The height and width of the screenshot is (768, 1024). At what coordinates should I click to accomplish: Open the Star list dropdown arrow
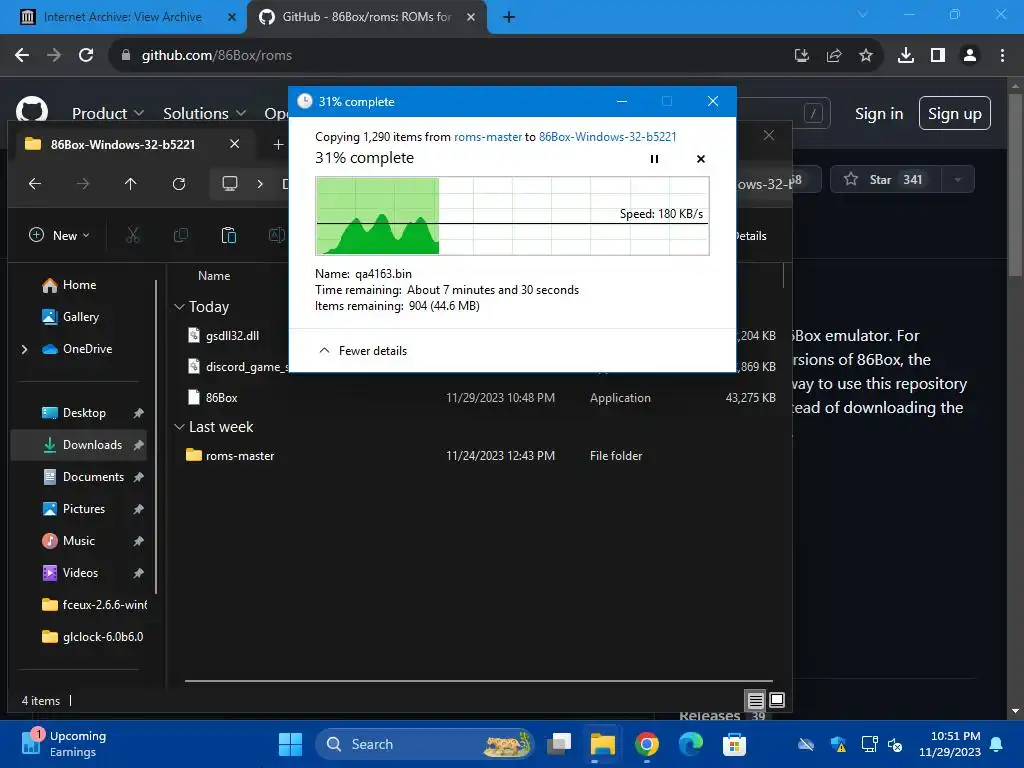pos(958,180)
